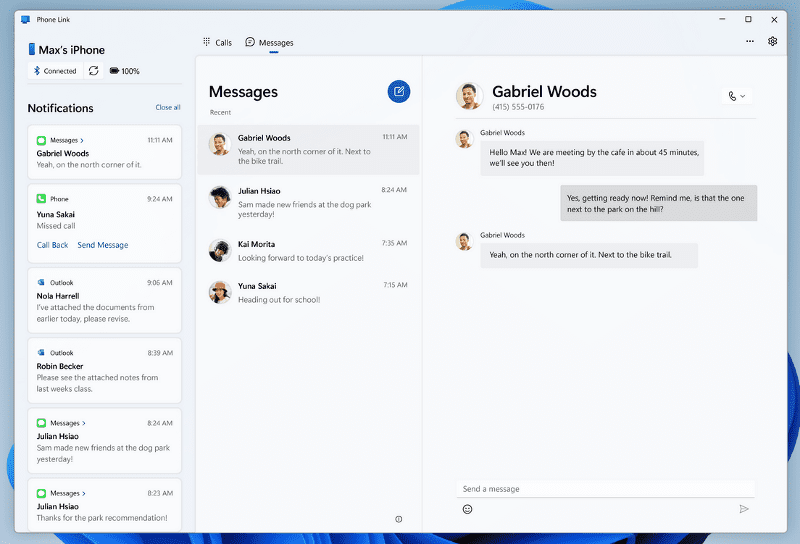The width and height of the screenshot is (800, 544).
Task: Switch to the Messages tab
Action: click(x=269, y=42)
